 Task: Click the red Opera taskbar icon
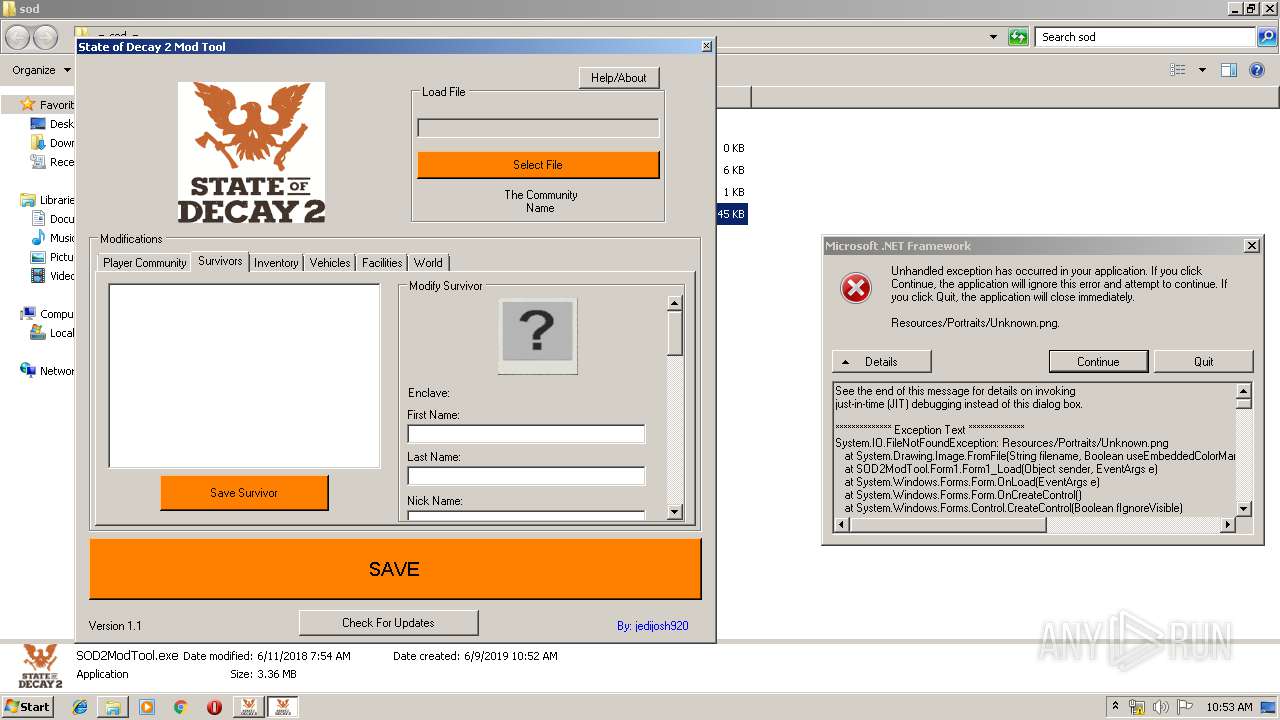pyautogui.click(x=214, y=707)
